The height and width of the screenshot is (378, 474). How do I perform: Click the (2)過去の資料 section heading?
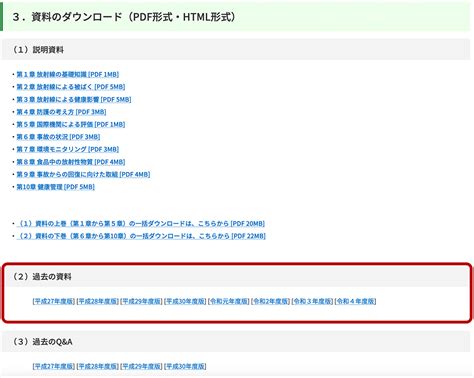[x=41, y=277]
